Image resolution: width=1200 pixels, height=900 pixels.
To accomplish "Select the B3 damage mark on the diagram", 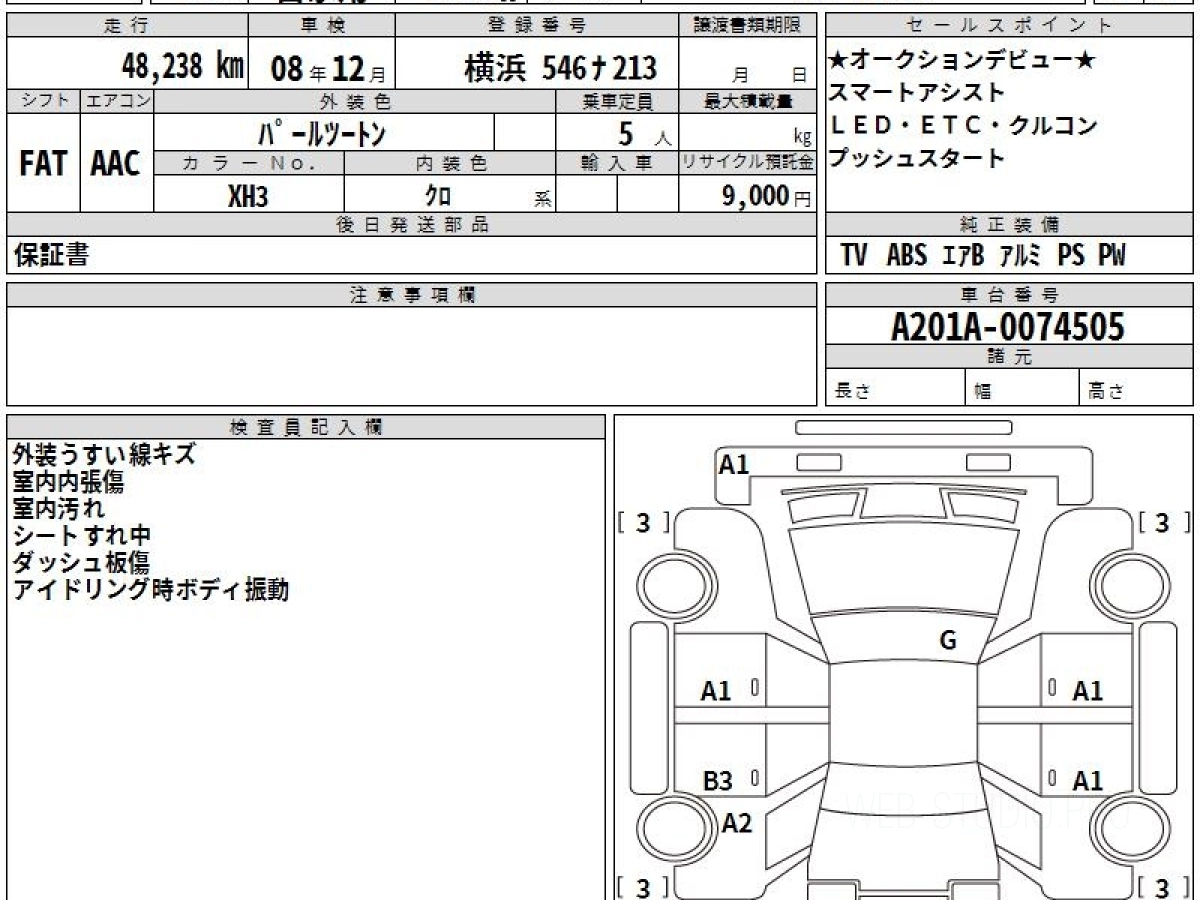I will 716,781.
